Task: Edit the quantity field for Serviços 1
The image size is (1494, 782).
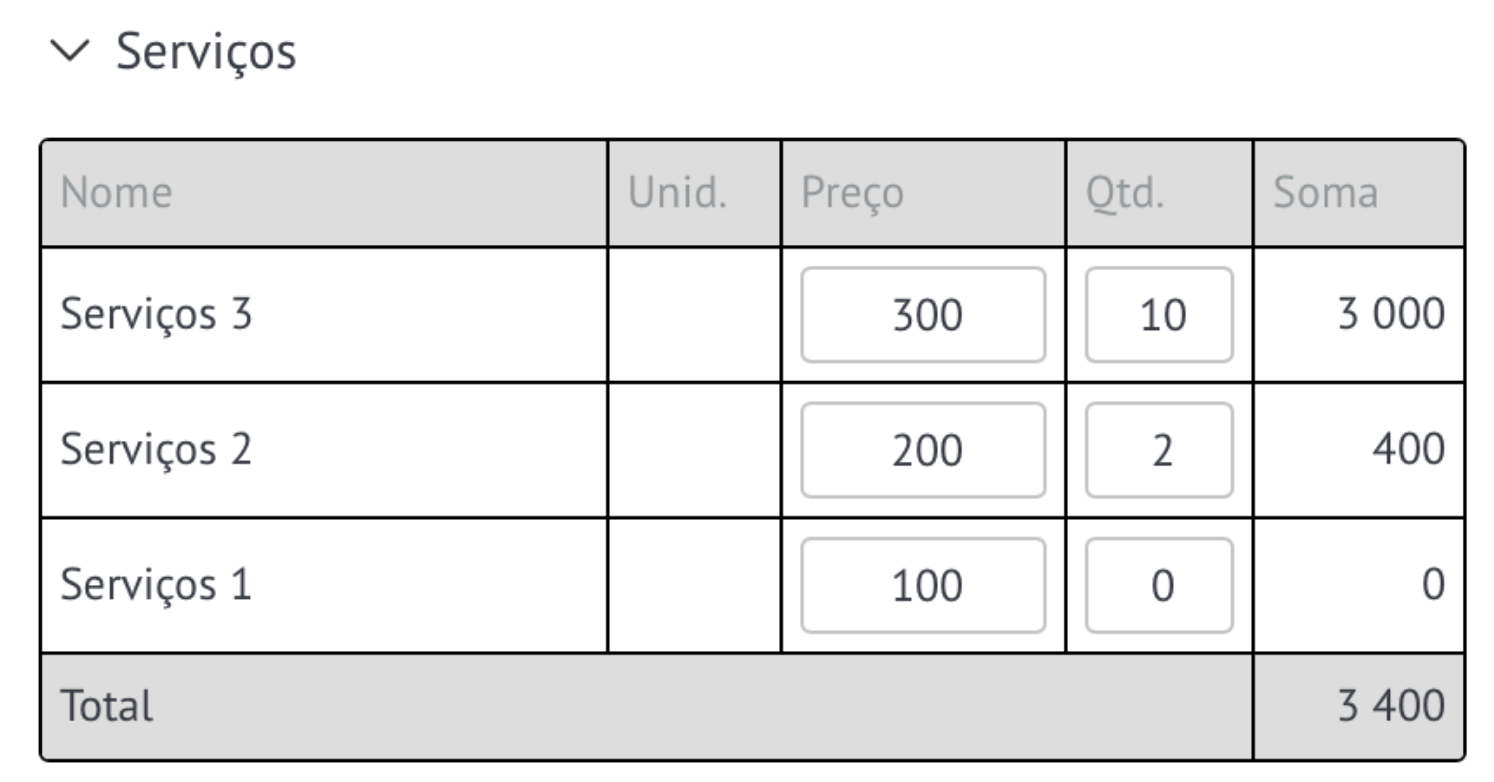Action: 1159,585
